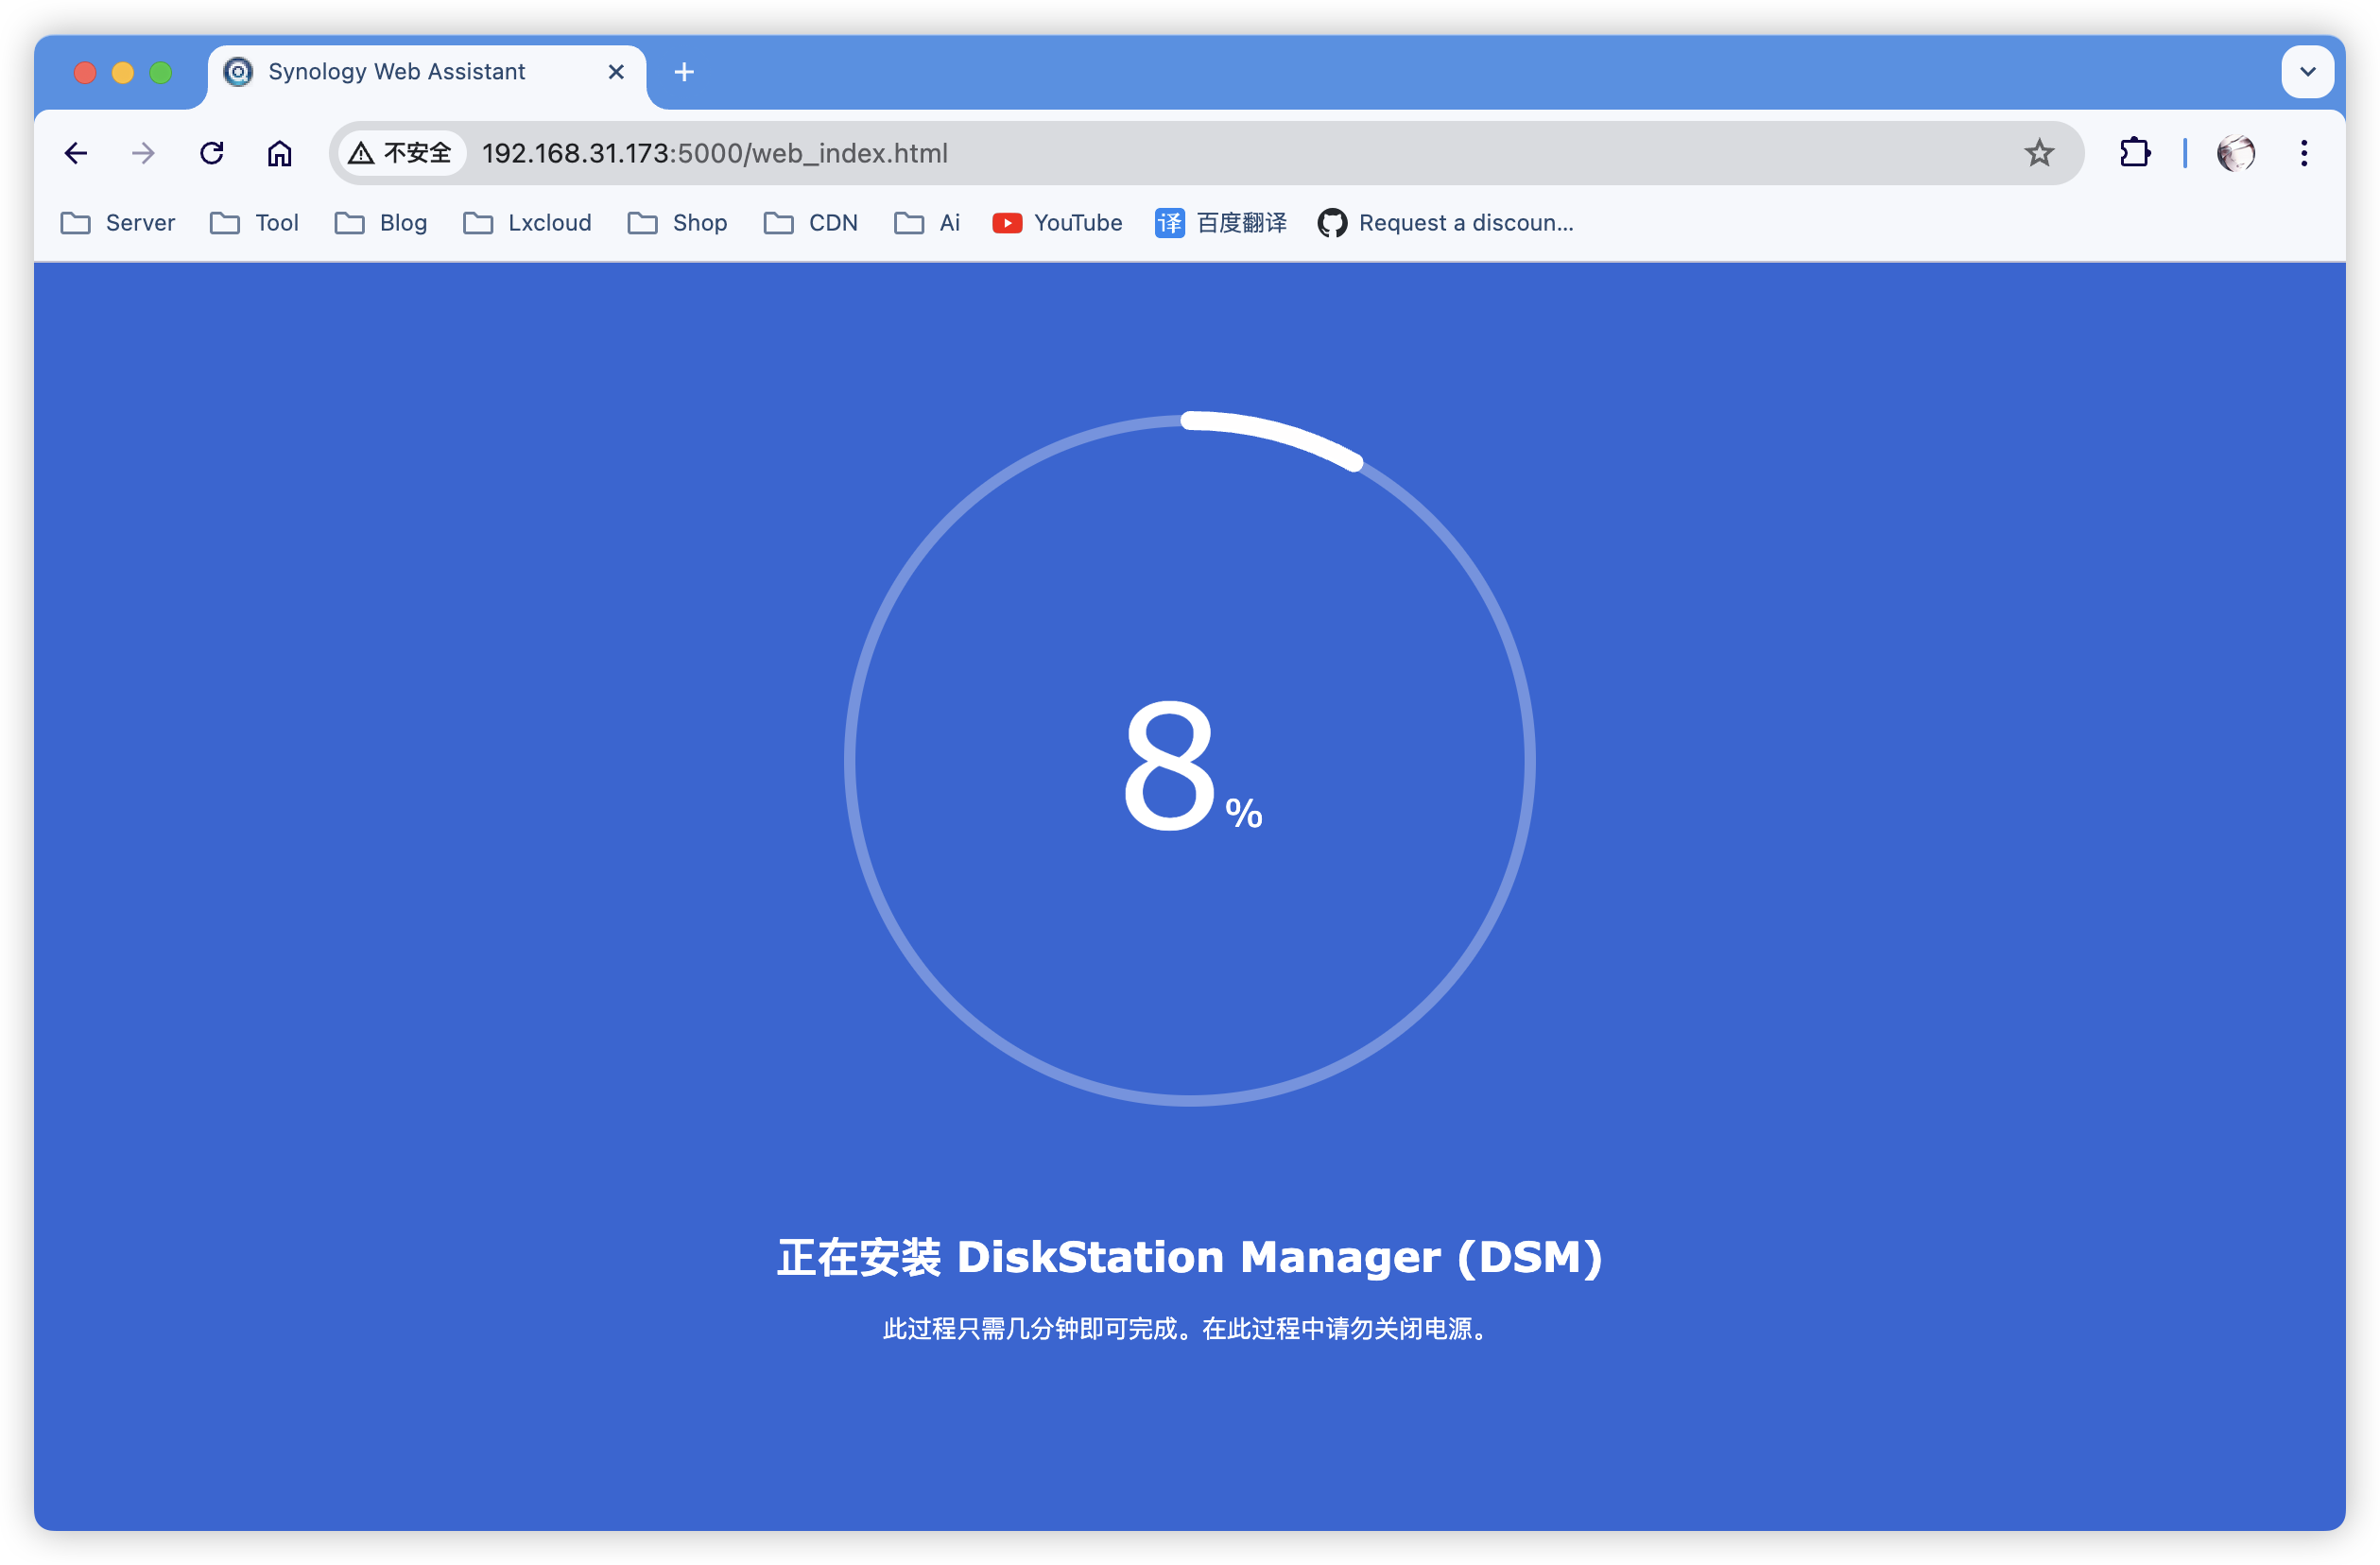
Task: Close the Synology Web Assistant tab
Action: [616, 72]
